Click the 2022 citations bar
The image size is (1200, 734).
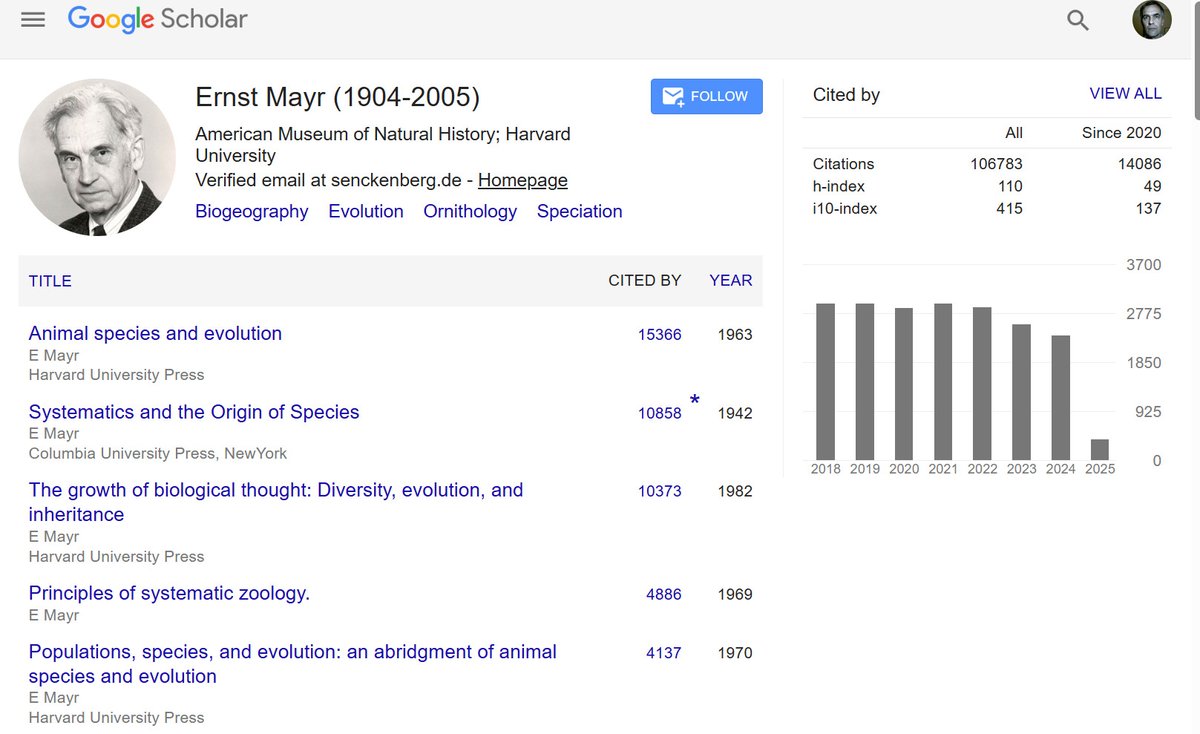[982, 383]
